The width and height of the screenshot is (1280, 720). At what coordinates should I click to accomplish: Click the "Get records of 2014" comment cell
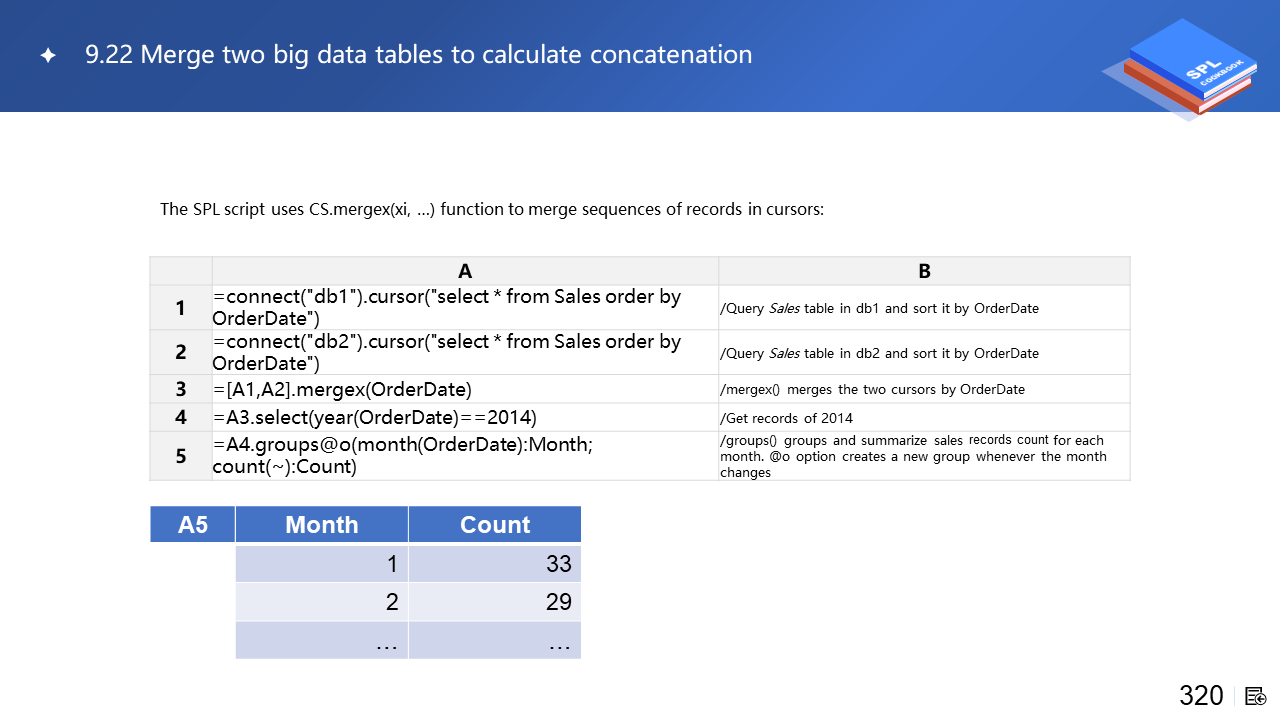(x=924, y=418)
